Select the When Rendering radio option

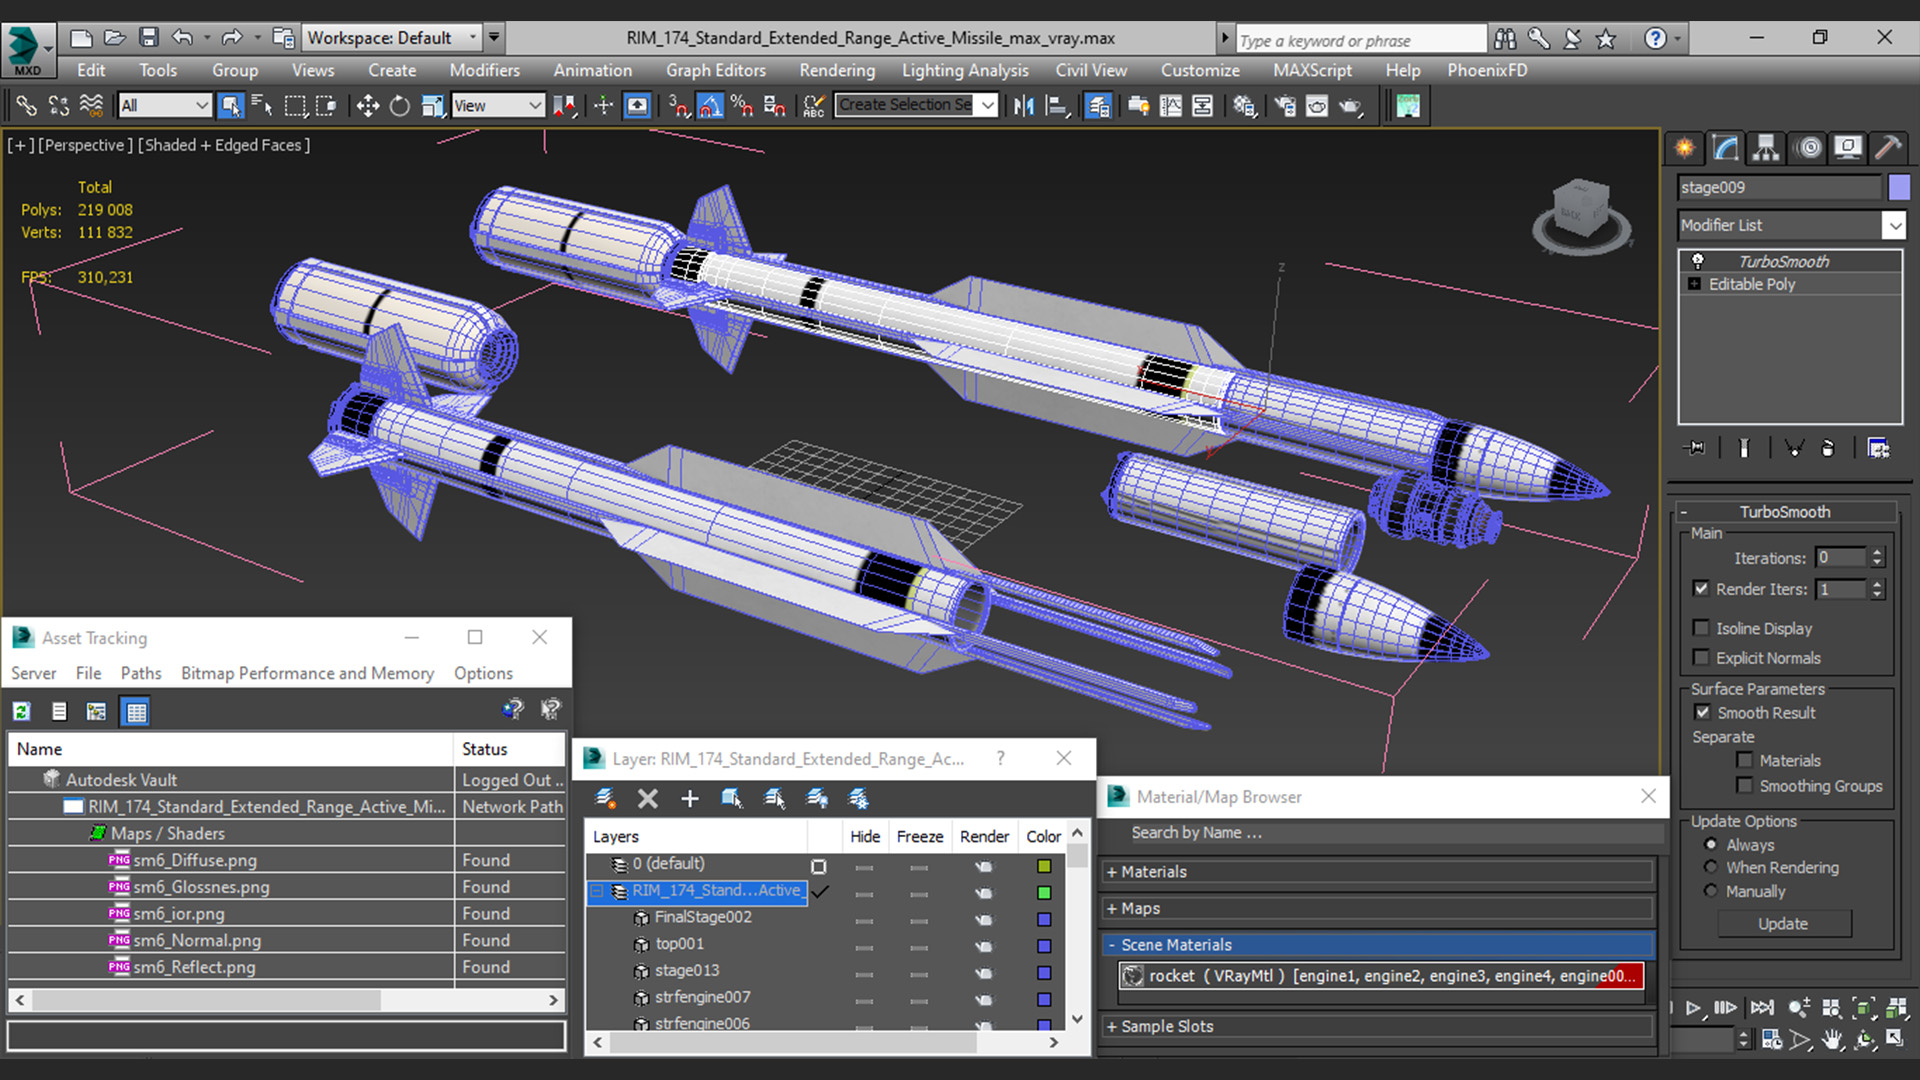point(1711,867)
